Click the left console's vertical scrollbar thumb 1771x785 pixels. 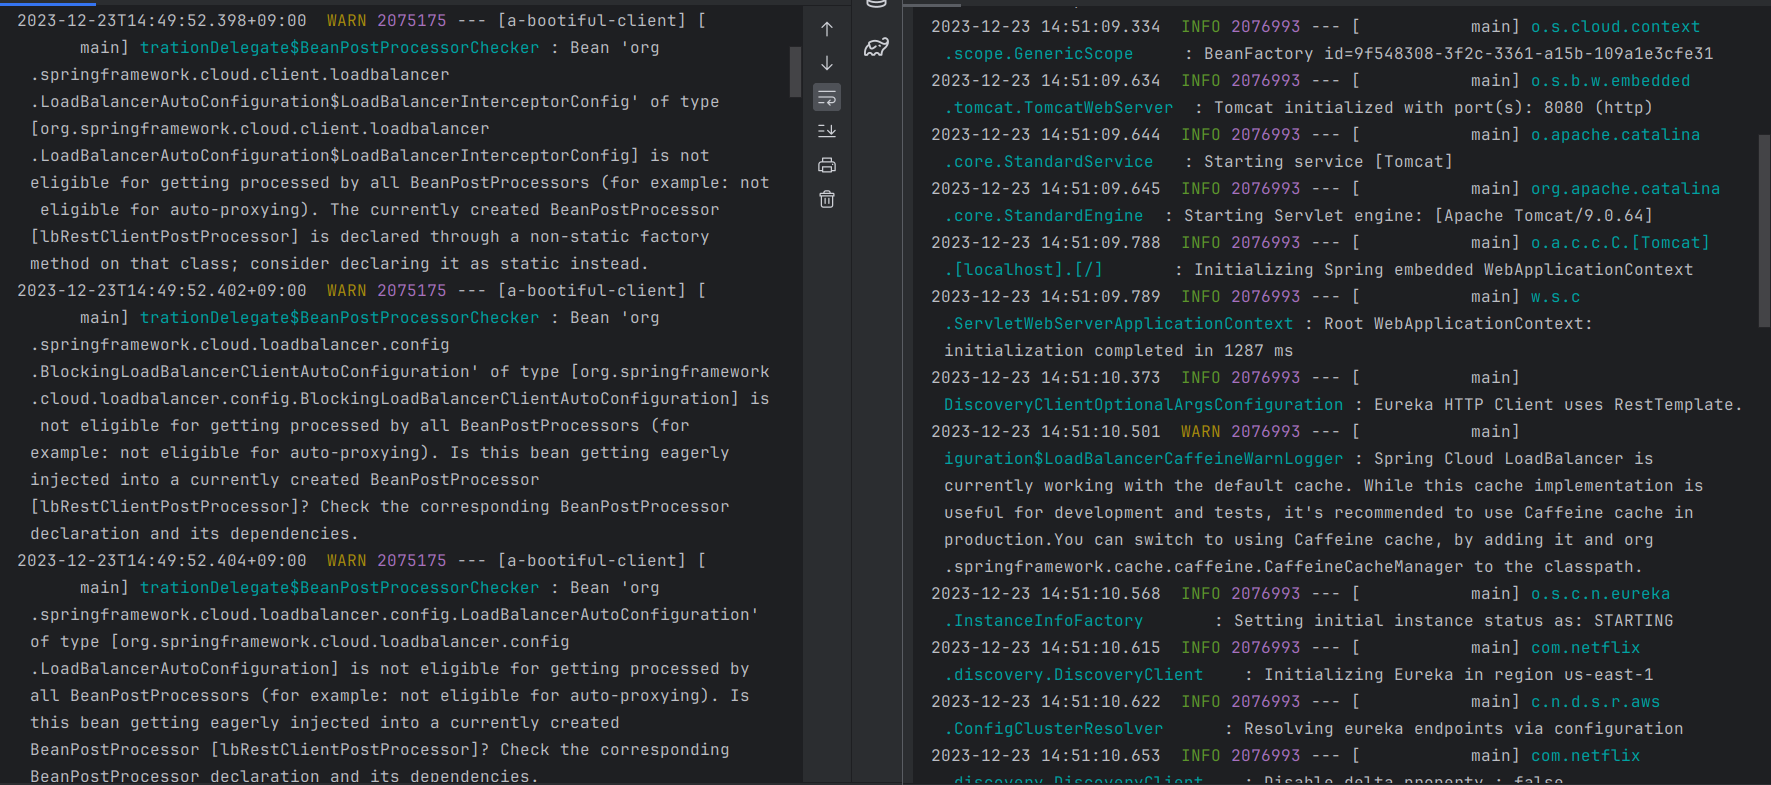pos(795,72)
